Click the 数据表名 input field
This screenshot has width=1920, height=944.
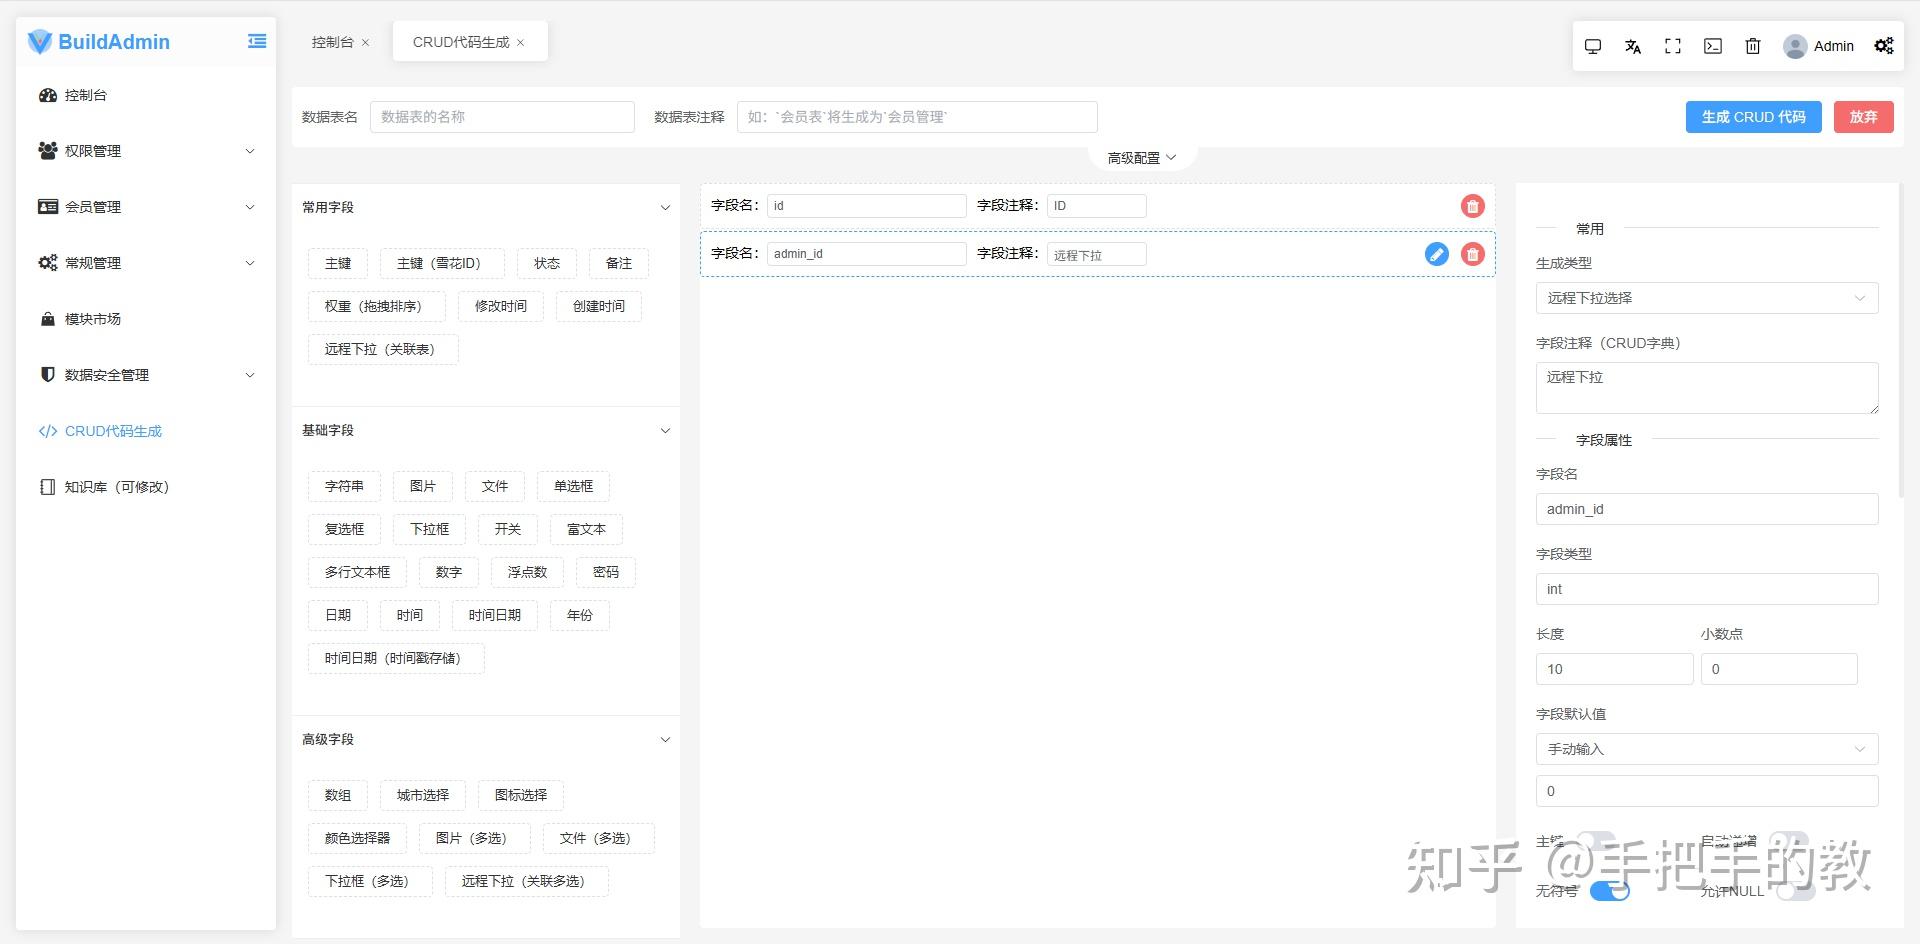[x=501, y=116]
